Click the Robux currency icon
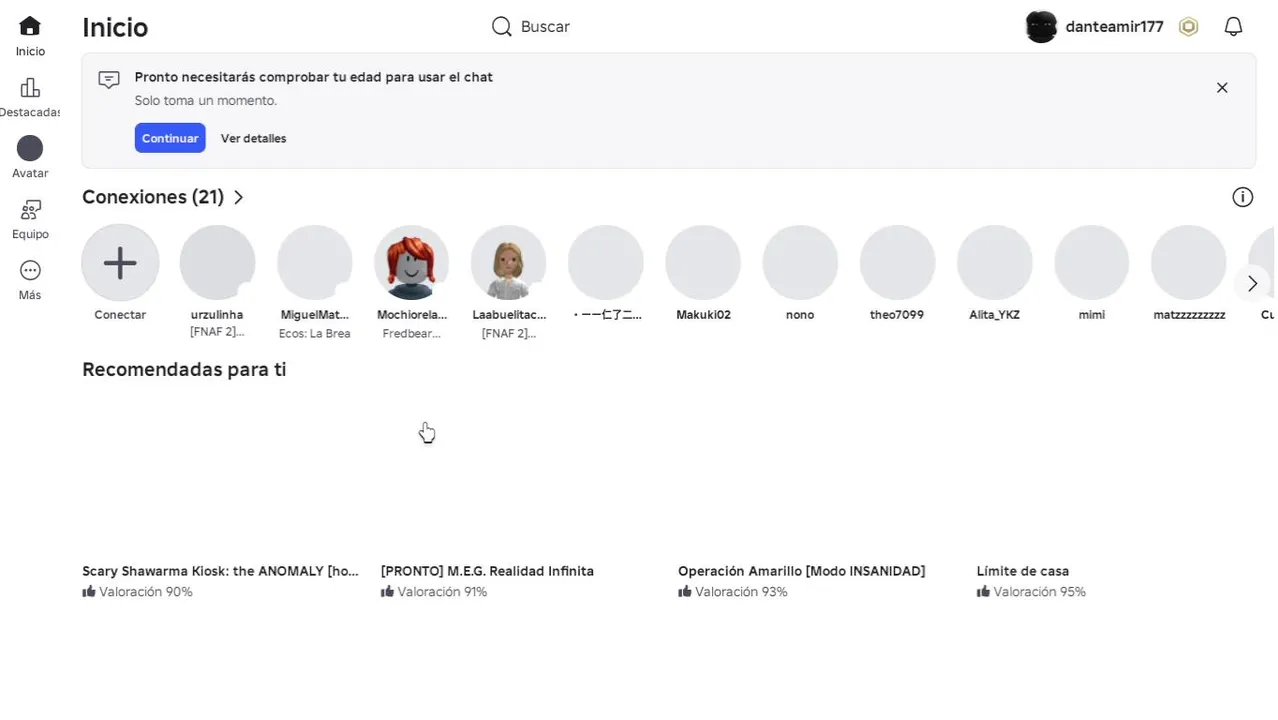The width and height of the screenshot is (1278, 720). click(x=1188, y=27)
